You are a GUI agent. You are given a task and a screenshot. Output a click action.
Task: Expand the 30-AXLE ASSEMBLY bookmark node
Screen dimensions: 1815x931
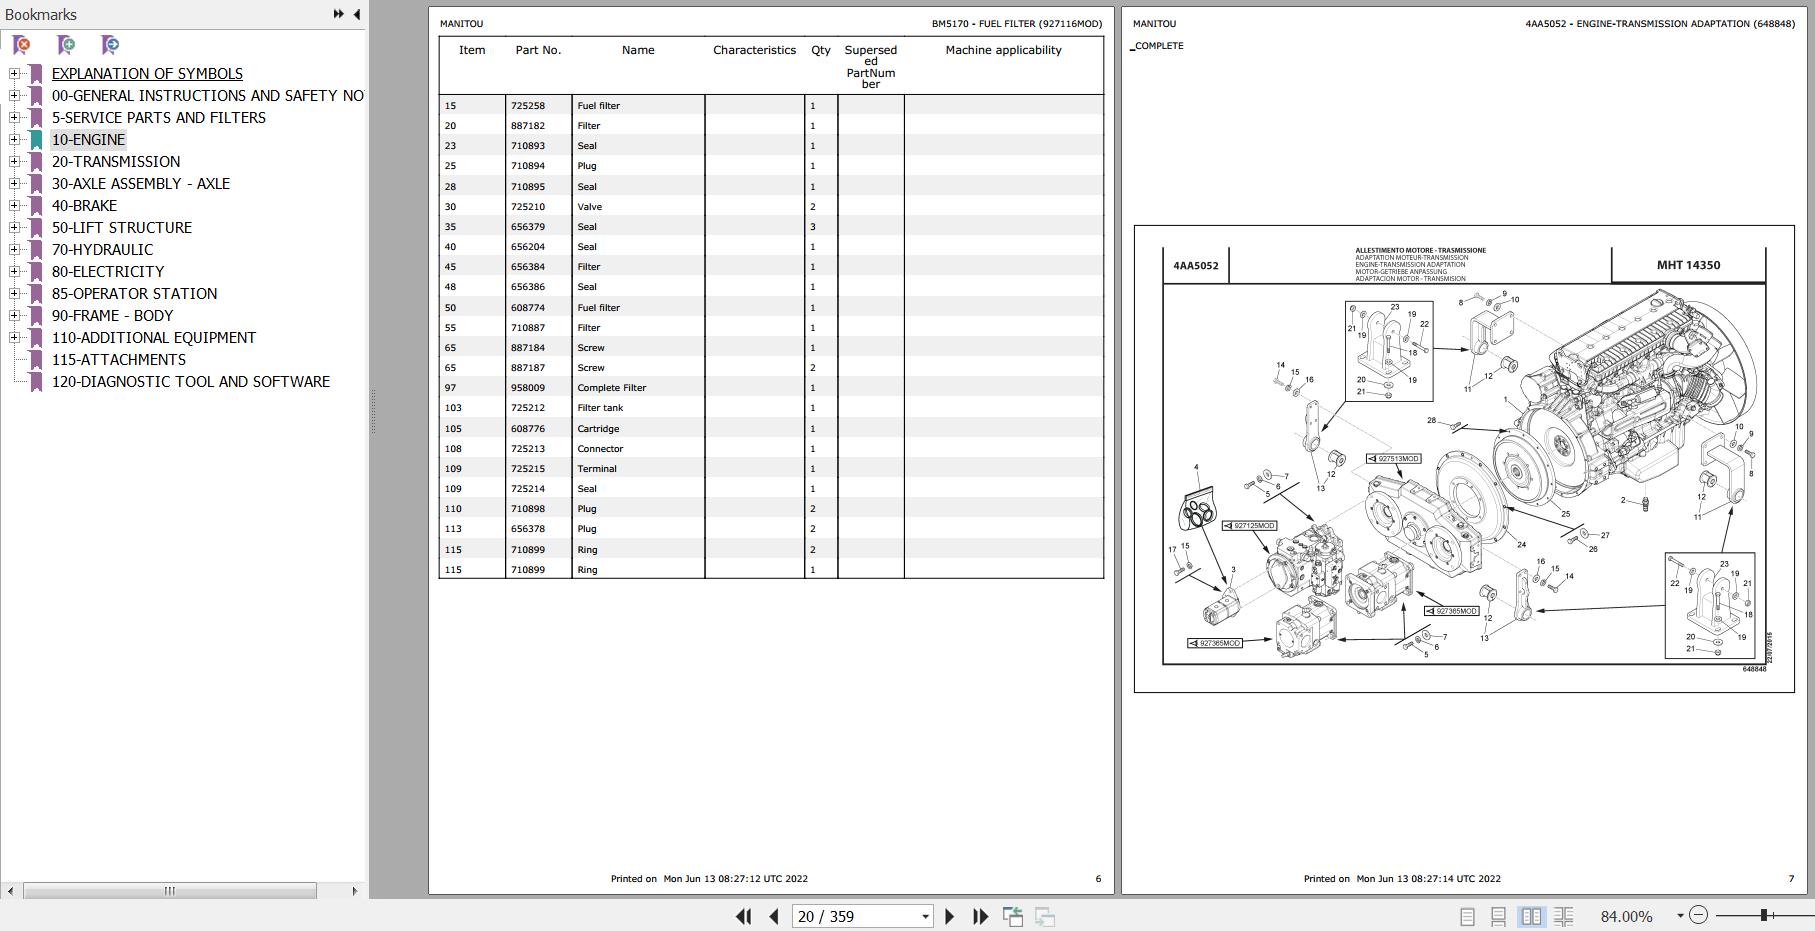(x=14, y=183)
